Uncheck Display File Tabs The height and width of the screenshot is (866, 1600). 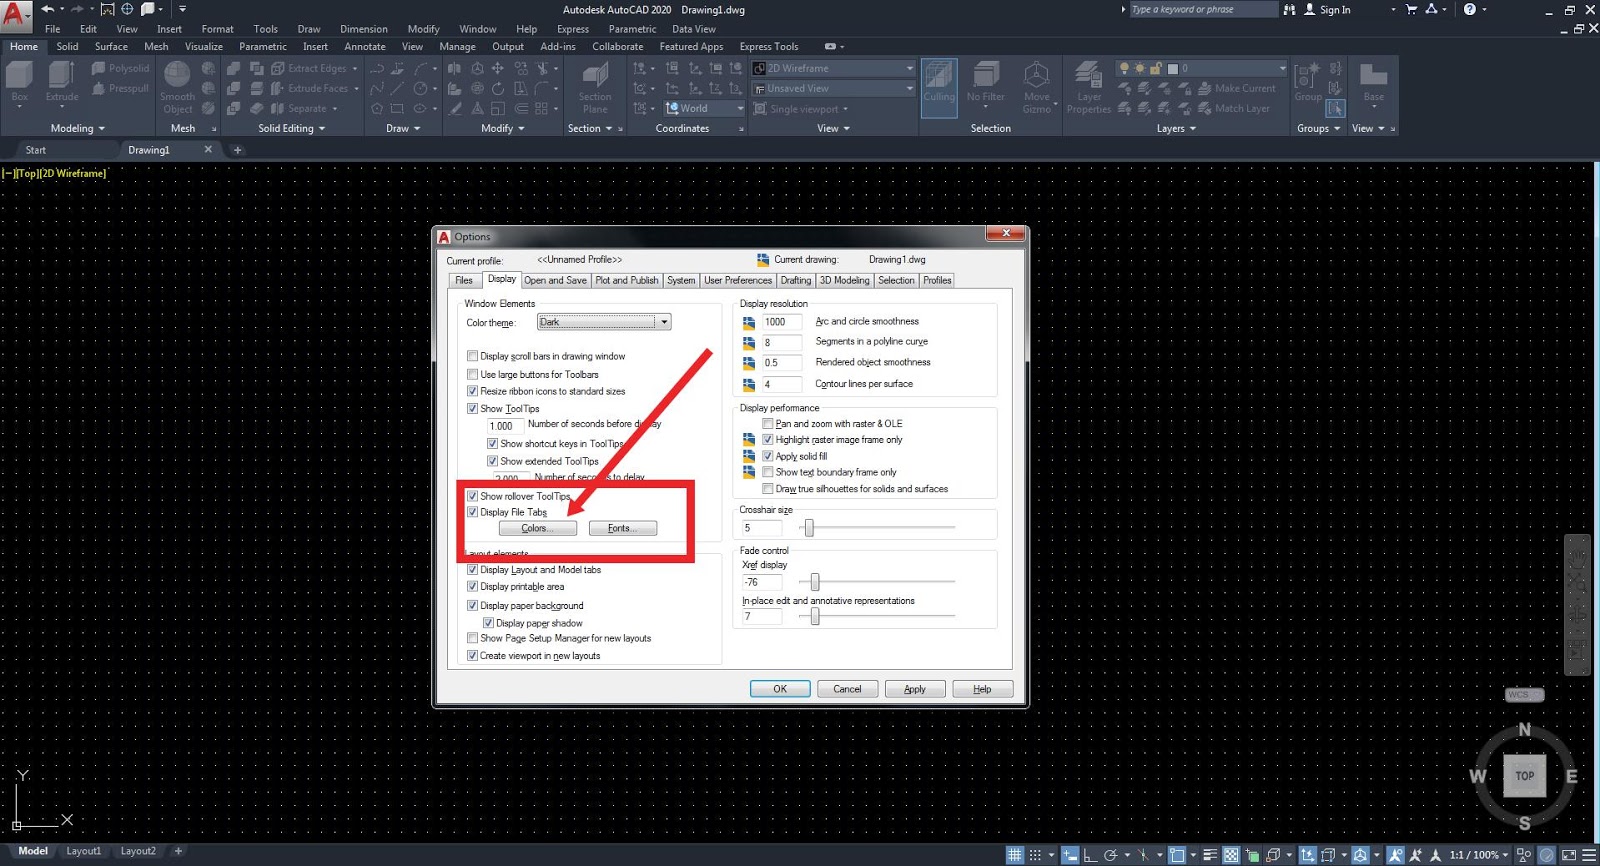tap(473, 512)
